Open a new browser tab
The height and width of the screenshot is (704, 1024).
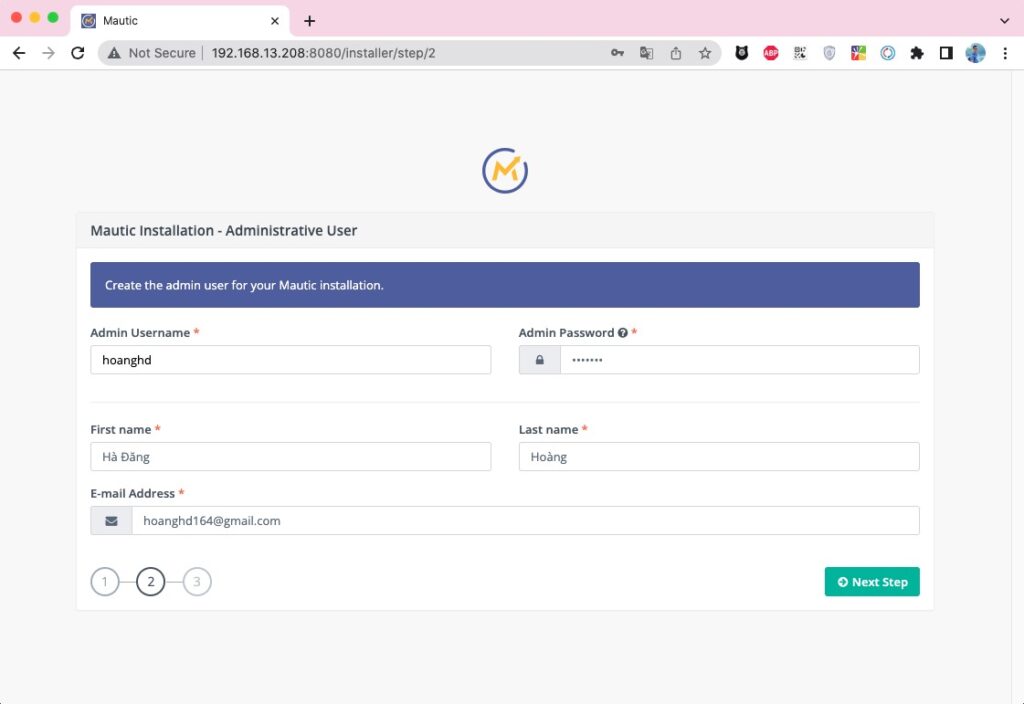[x=310, y=21]
